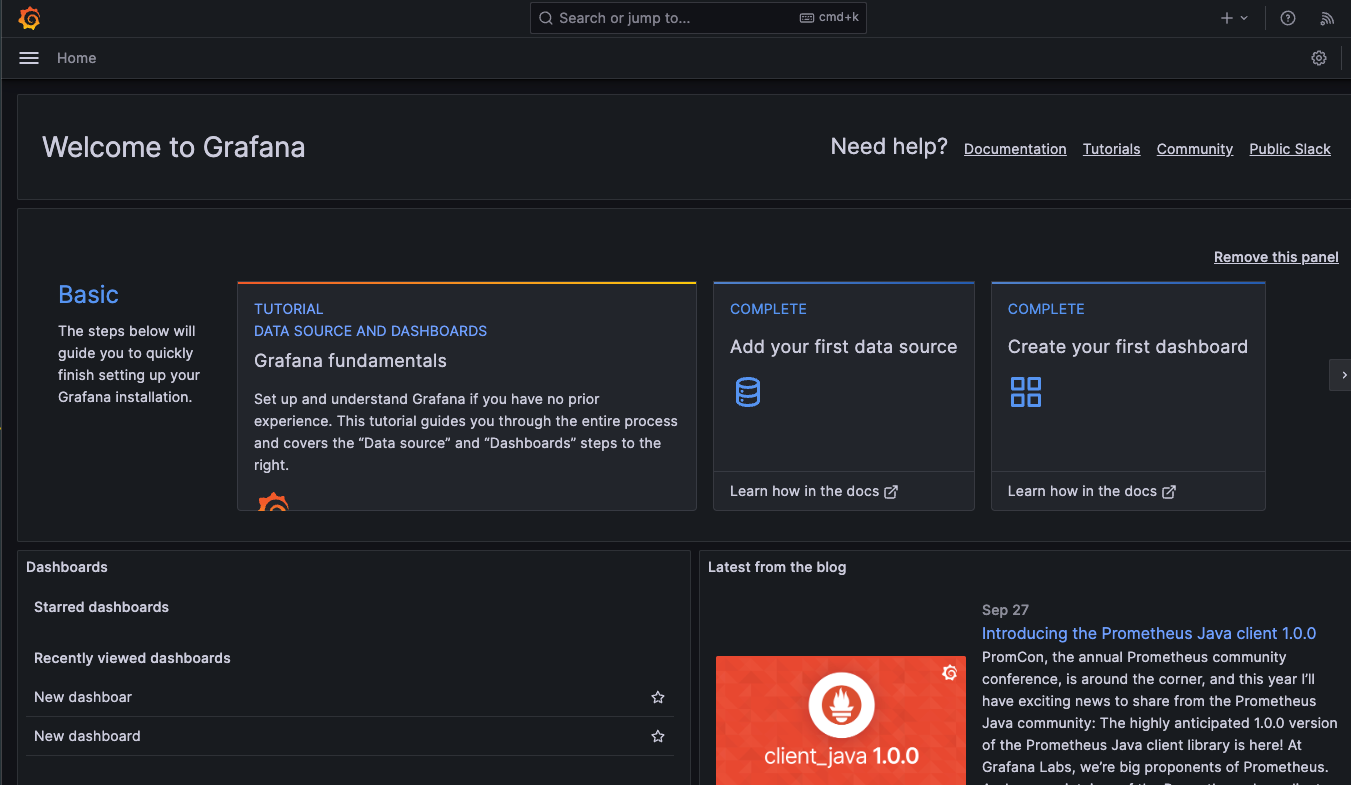Click the Dashboards panel title
Viewport: 1351px width, 785px height.
pyautogui.click(x=67, y=567)
